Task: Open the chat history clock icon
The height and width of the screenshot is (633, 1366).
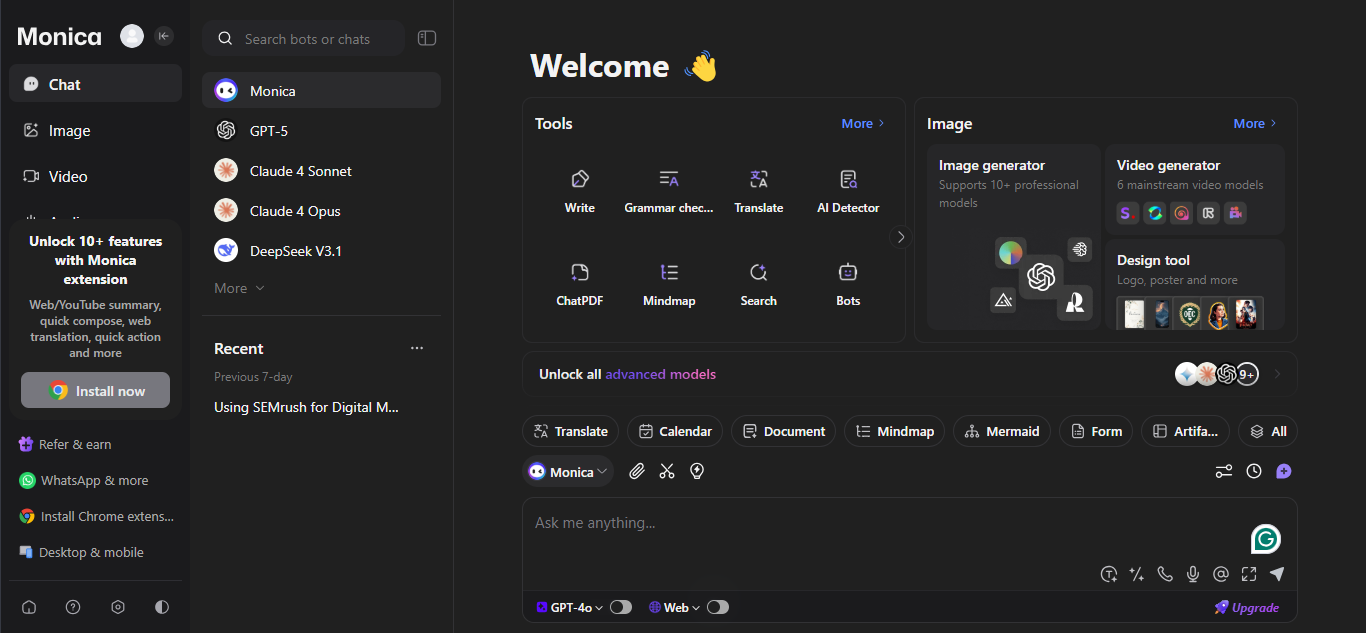Action: [x=1254, y=471]
